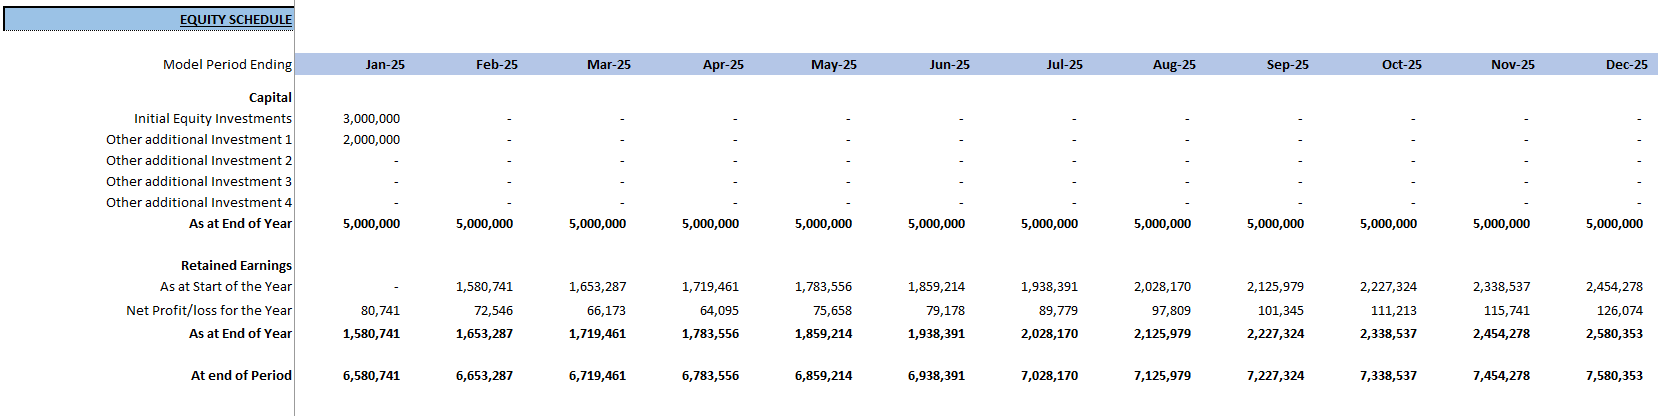Viewport: 1658px width, 416px height.
Task: Select the EQUITY SCHEDULE title cell
Action: coord(235,20)
